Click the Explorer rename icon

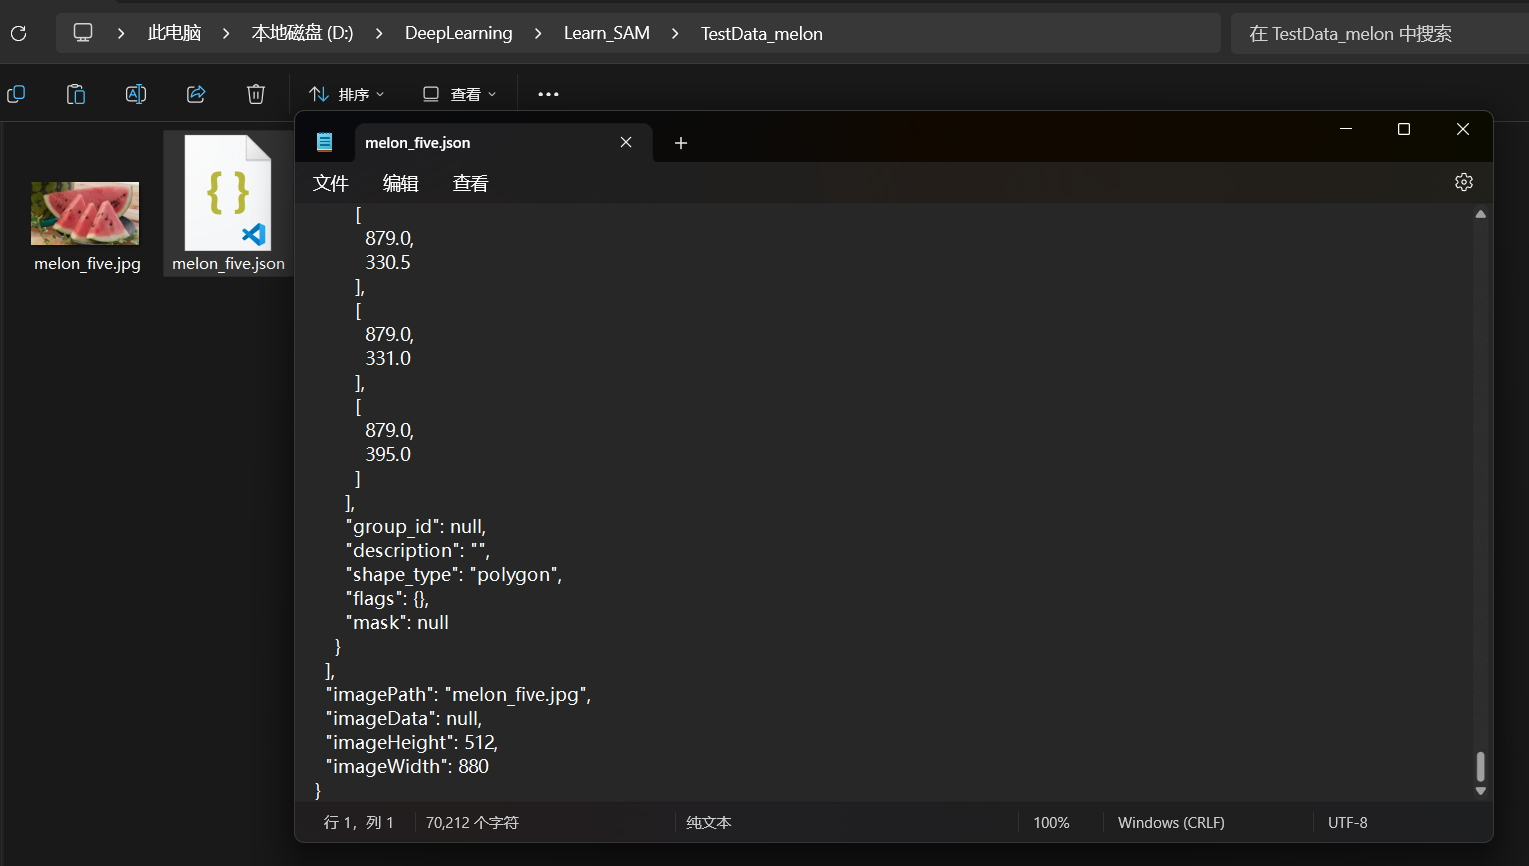136,94
